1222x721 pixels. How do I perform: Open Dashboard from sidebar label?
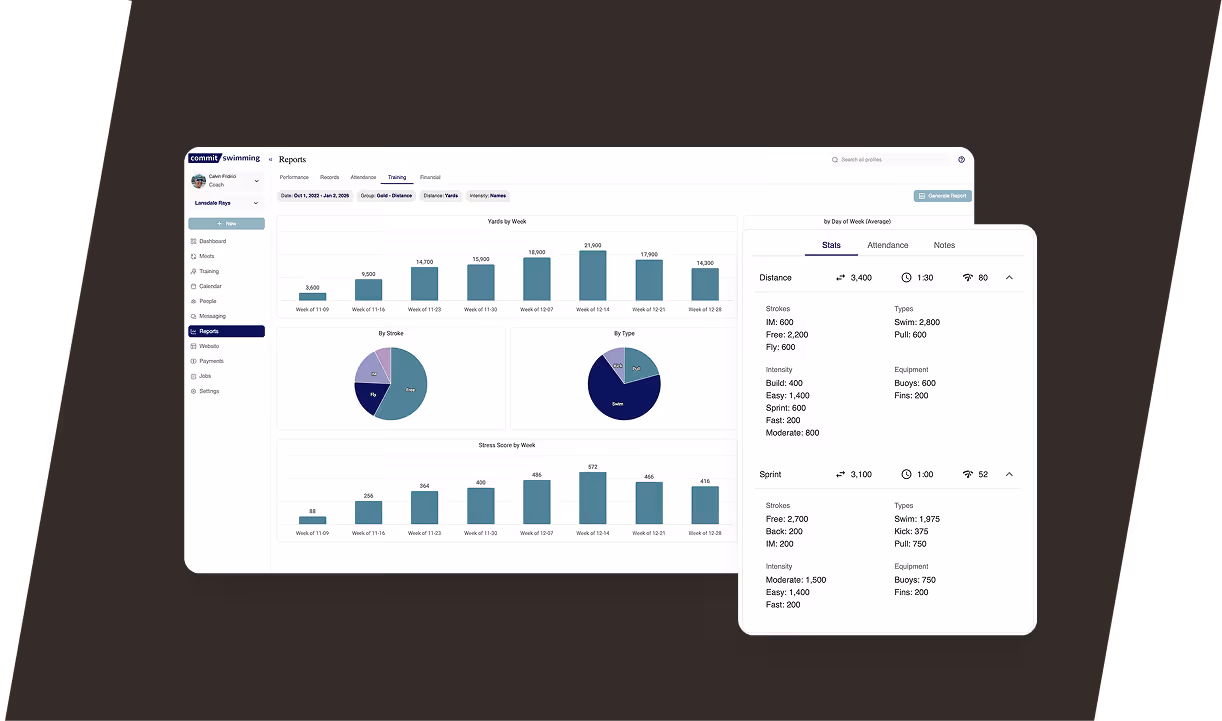click(x=213, y=241)
